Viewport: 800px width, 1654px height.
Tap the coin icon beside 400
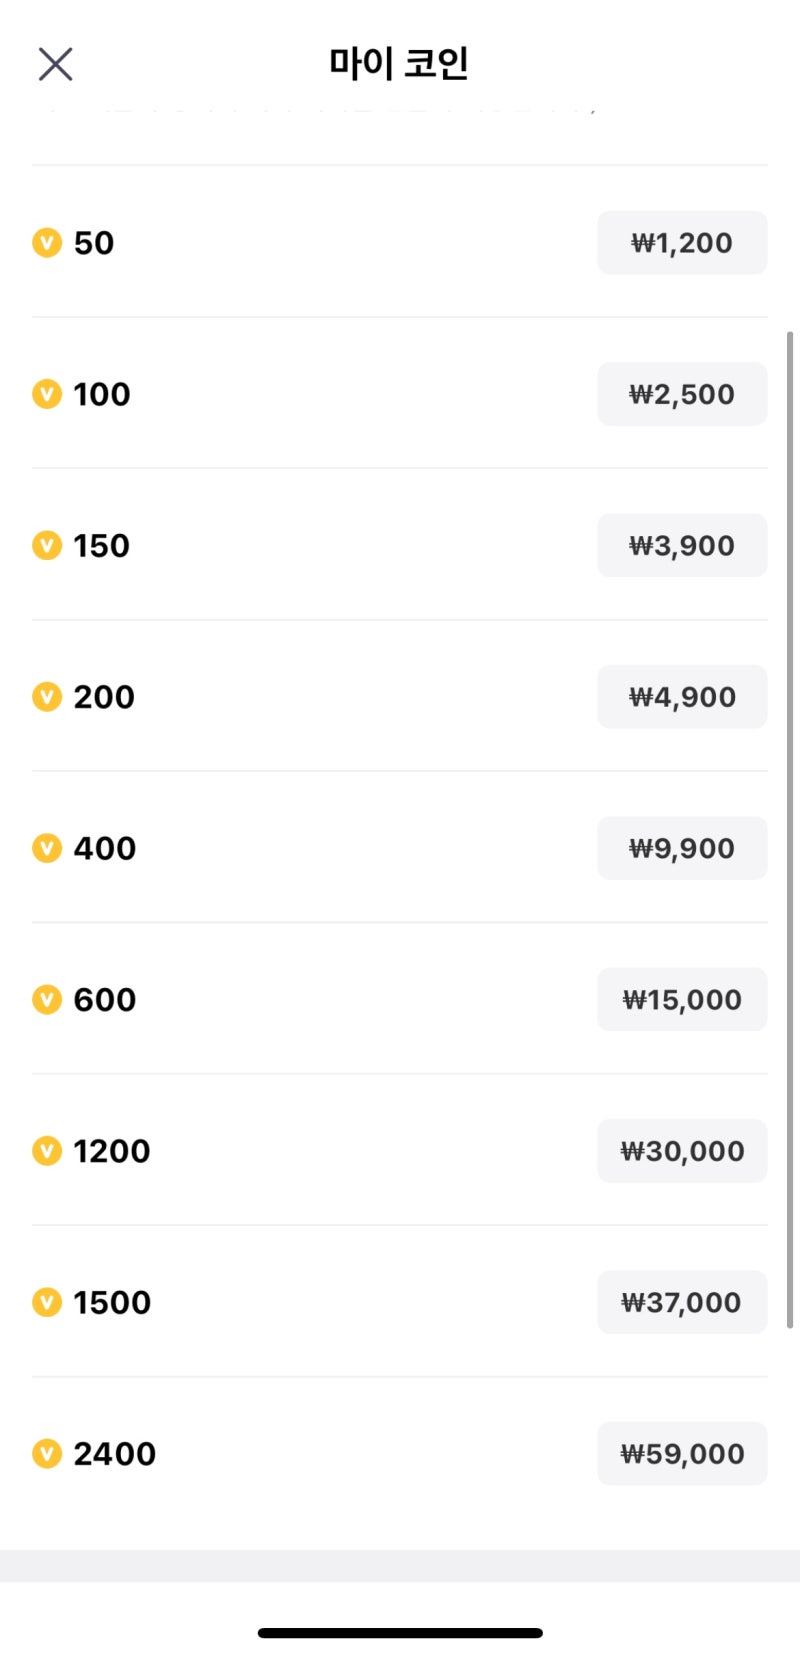(47, 848)
